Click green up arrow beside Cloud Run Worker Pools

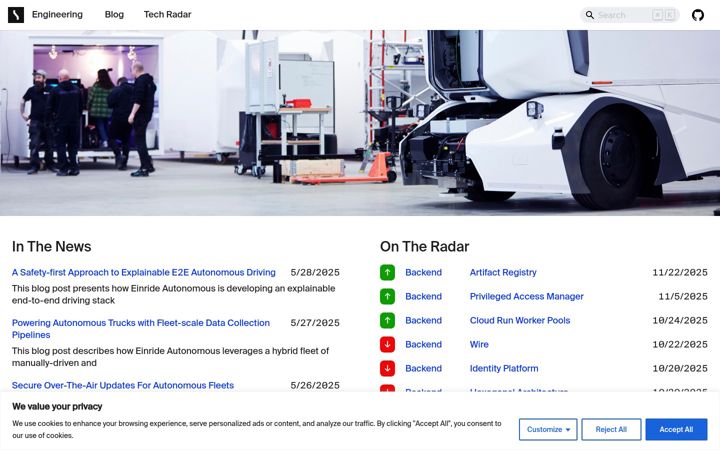pyautogui.click(x=387, y=320)
